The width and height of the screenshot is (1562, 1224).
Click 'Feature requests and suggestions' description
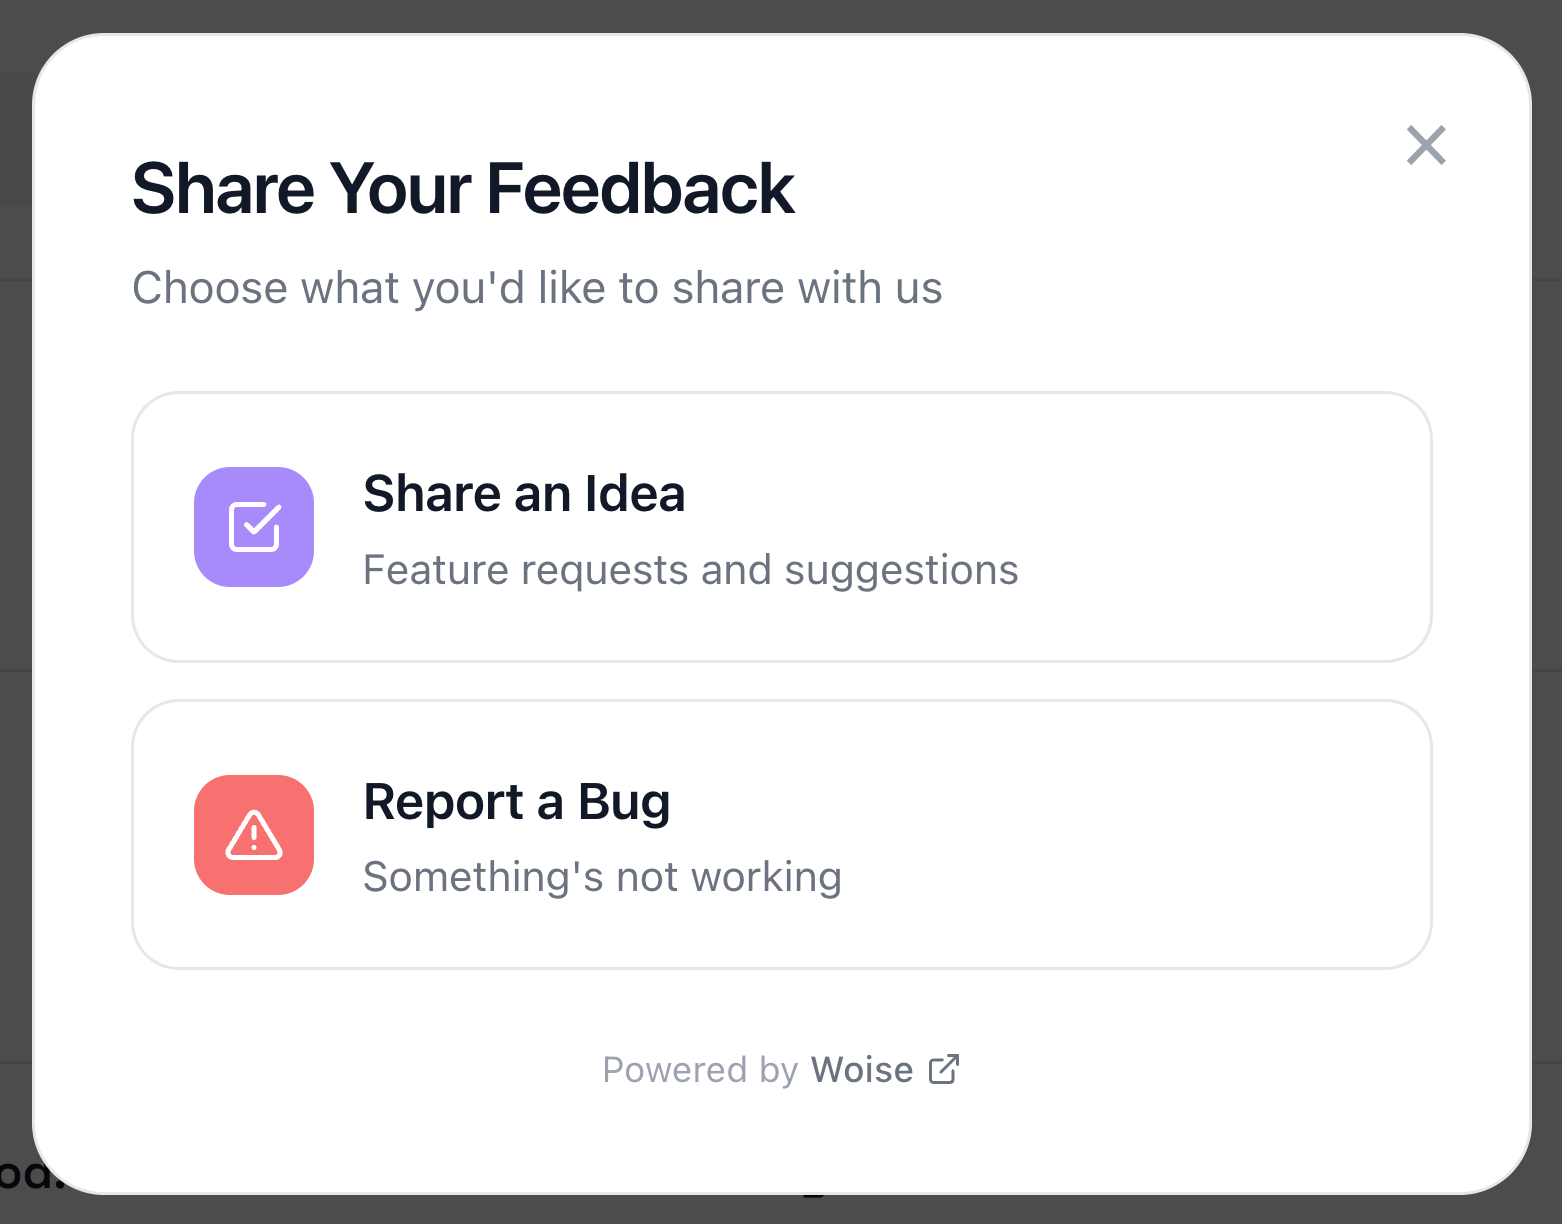691,569
